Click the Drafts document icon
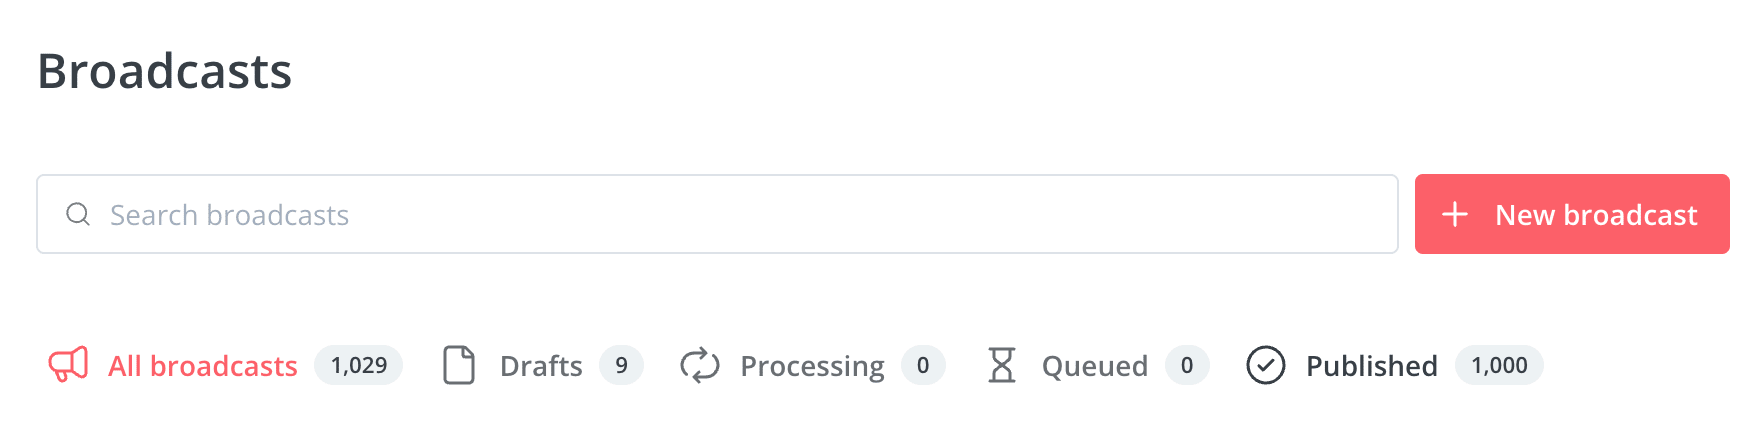Image resolution: width=1752 pixels, height=426 pixels. [459, 365]
